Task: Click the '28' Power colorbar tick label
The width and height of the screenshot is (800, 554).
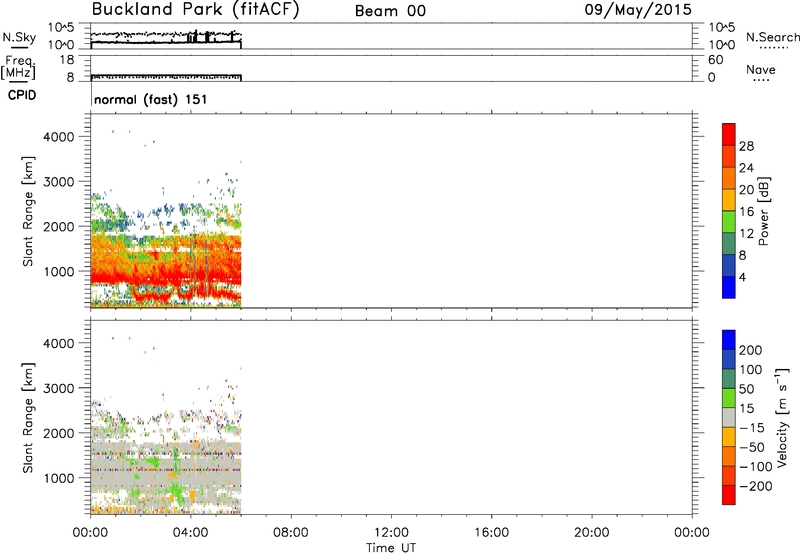Action: tap(746, 146)
